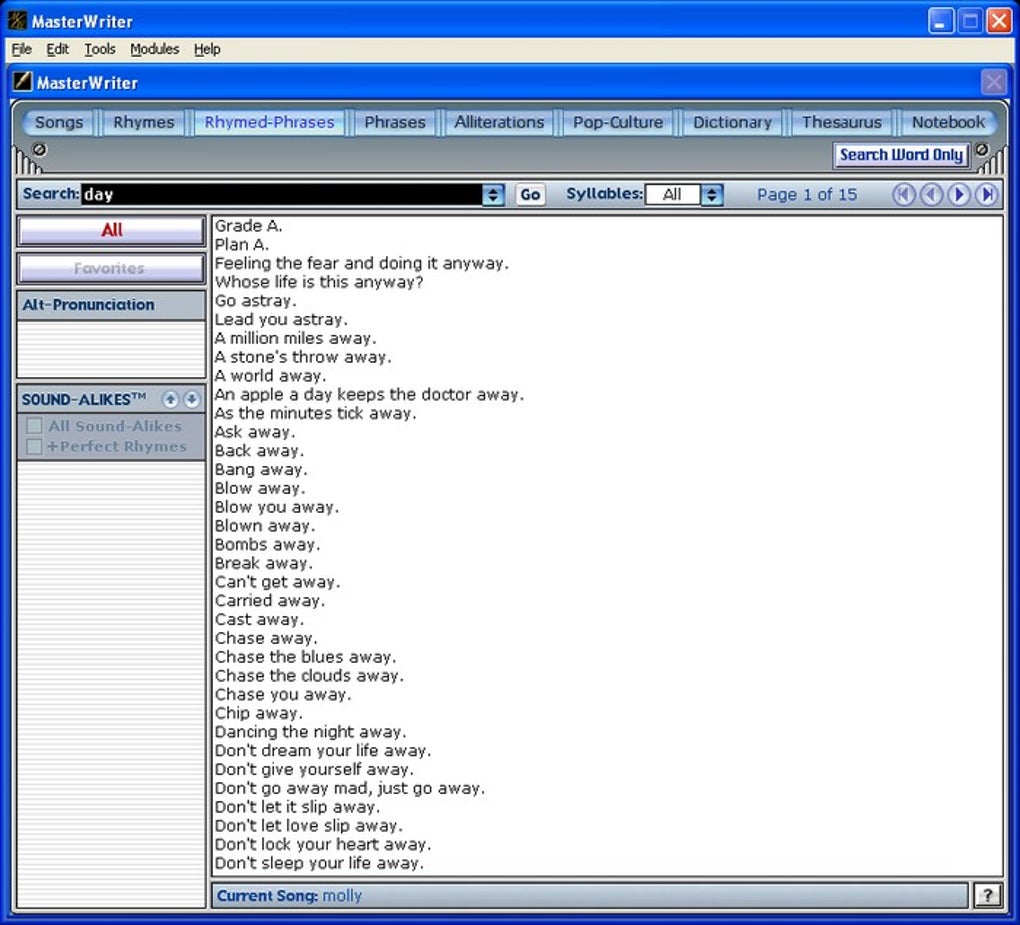Click the small circle icon at left corner
This screenshot has height=925, width=1020.
pos(40,150)
